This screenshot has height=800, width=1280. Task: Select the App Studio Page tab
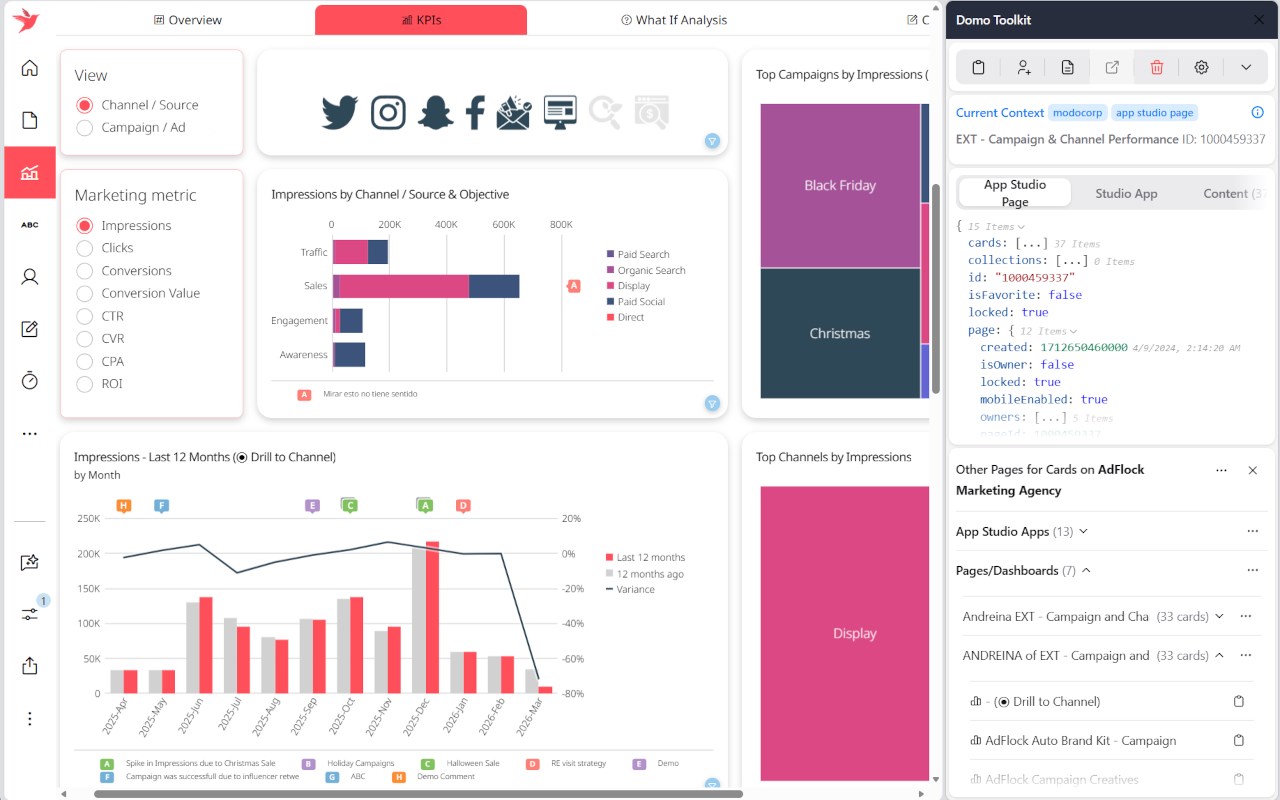(1015, 193)
